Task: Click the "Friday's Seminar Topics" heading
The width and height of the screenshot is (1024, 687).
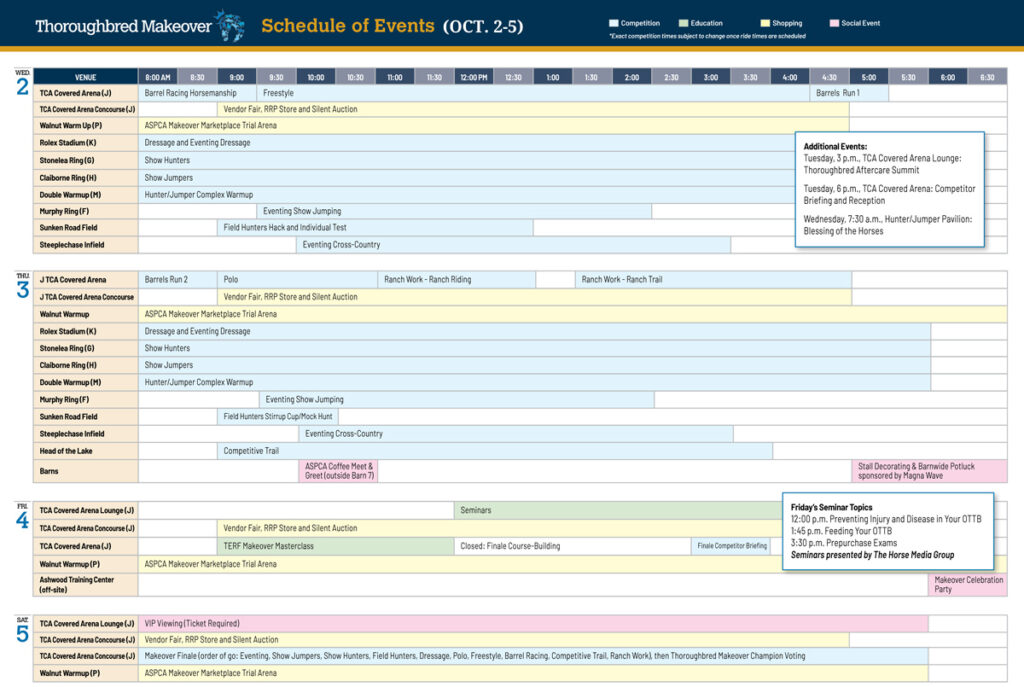Action: [x=831, y=507]
